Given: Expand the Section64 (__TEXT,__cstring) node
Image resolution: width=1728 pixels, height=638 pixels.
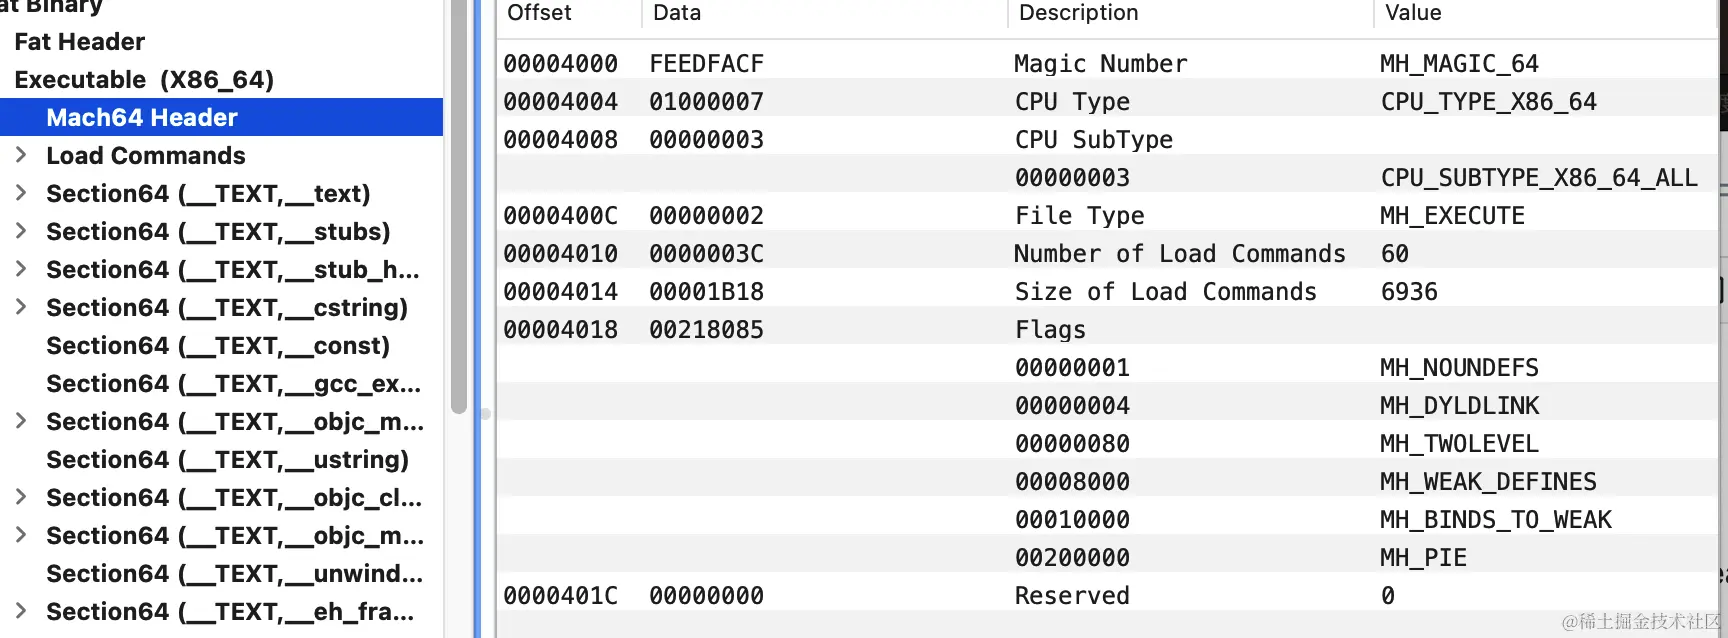Looking at the screenshot, I should (x=21, y=307).
